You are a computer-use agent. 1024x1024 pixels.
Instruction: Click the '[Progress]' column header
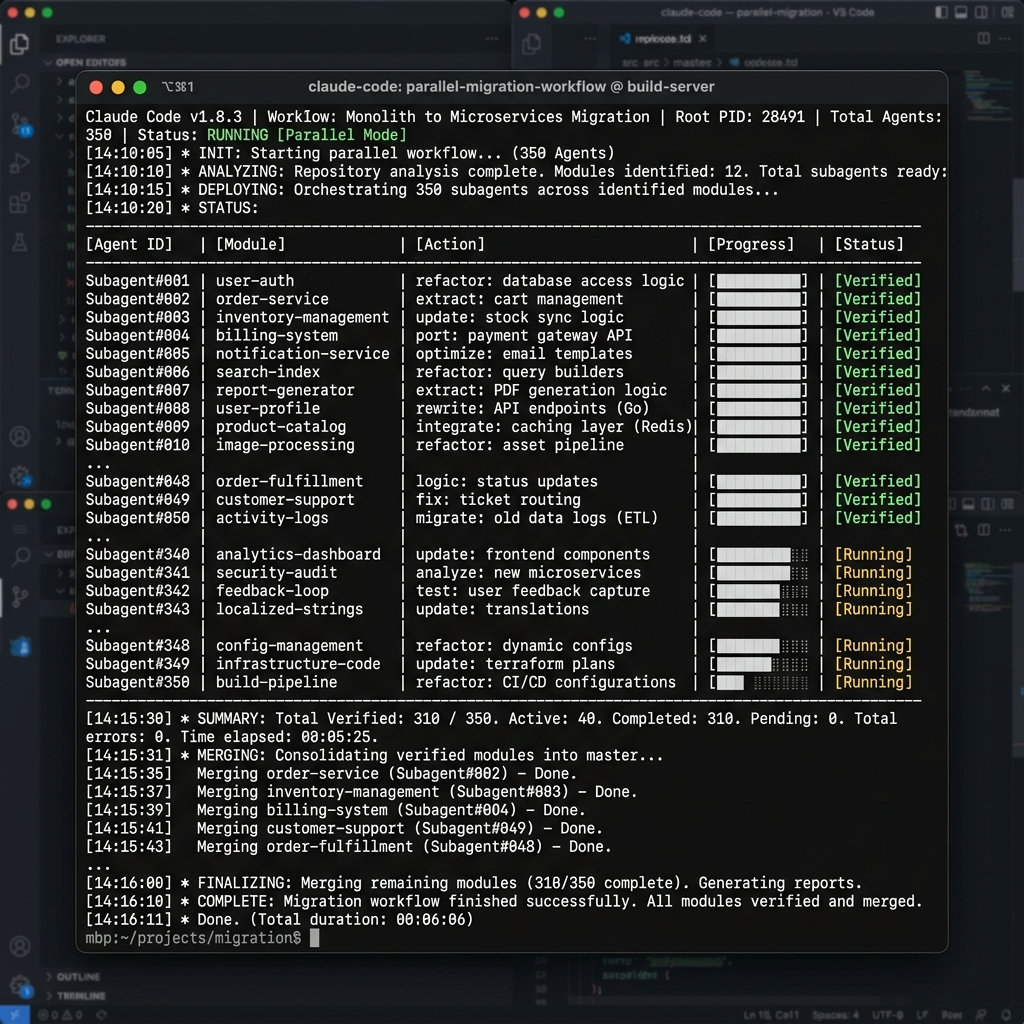751,244
